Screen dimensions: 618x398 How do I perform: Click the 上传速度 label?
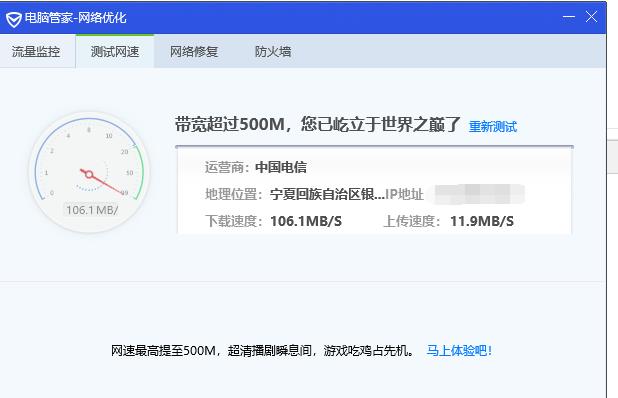pos(412,221)
